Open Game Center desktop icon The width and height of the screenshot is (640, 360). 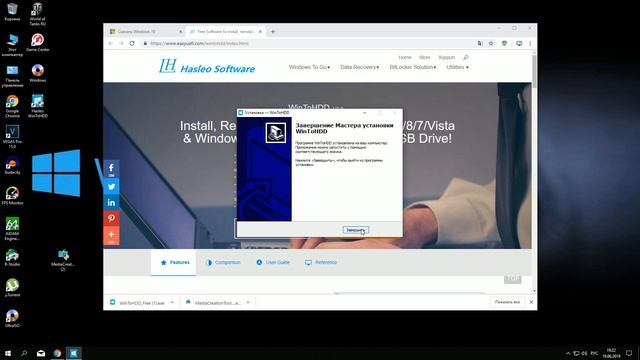[x=38, y=42]
